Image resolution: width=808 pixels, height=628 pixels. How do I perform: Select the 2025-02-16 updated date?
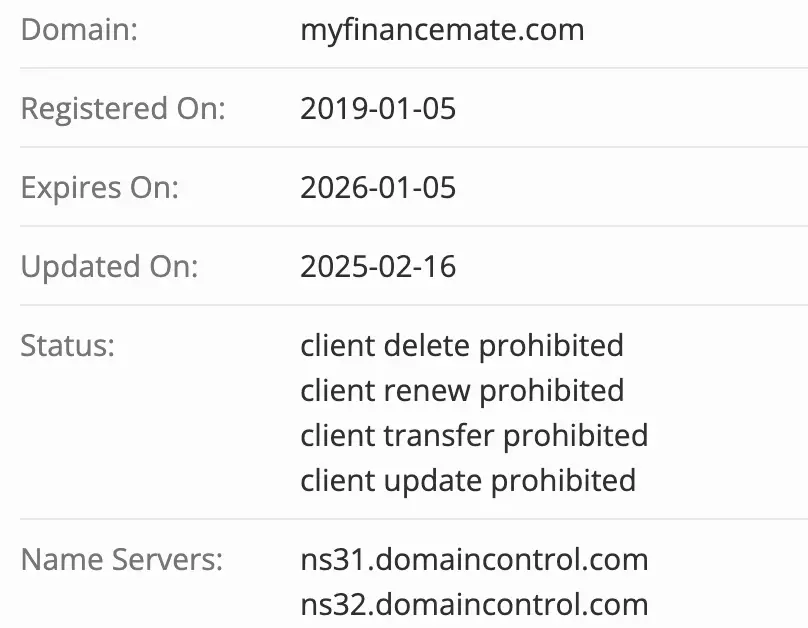click(x=378, y=266)
